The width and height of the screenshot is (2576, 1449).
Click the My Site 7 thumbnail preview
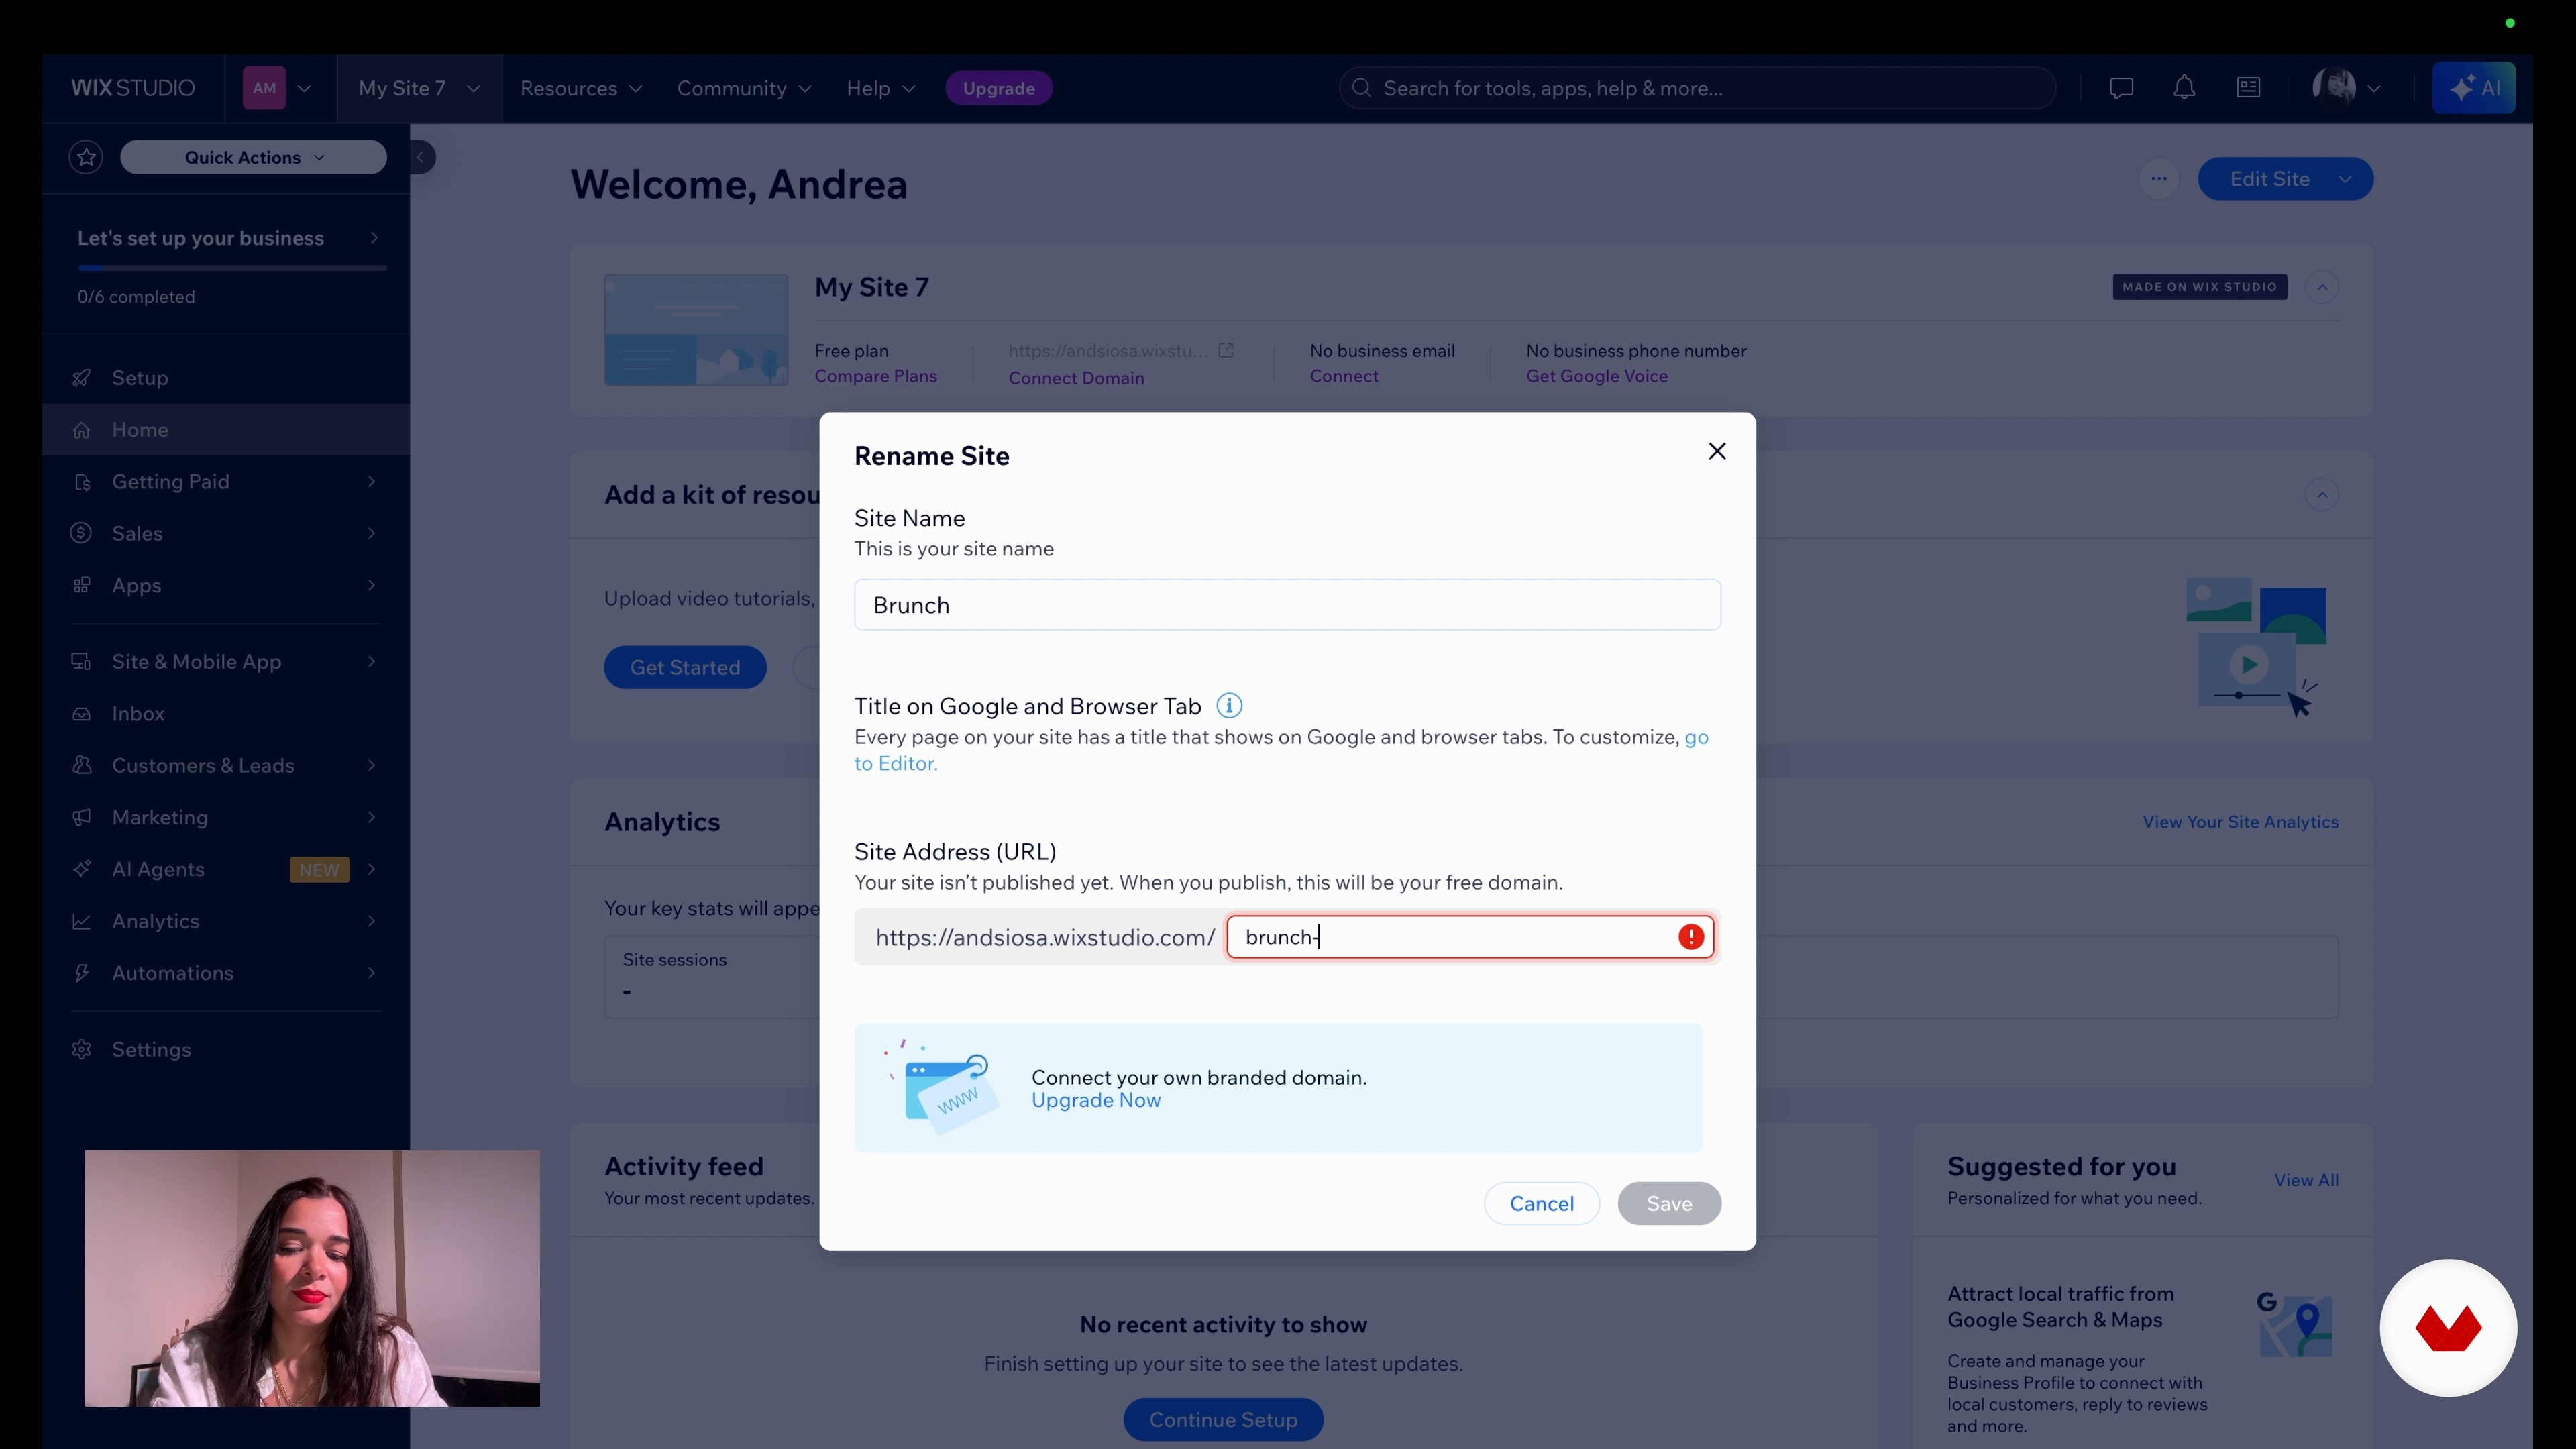point(696,330)
